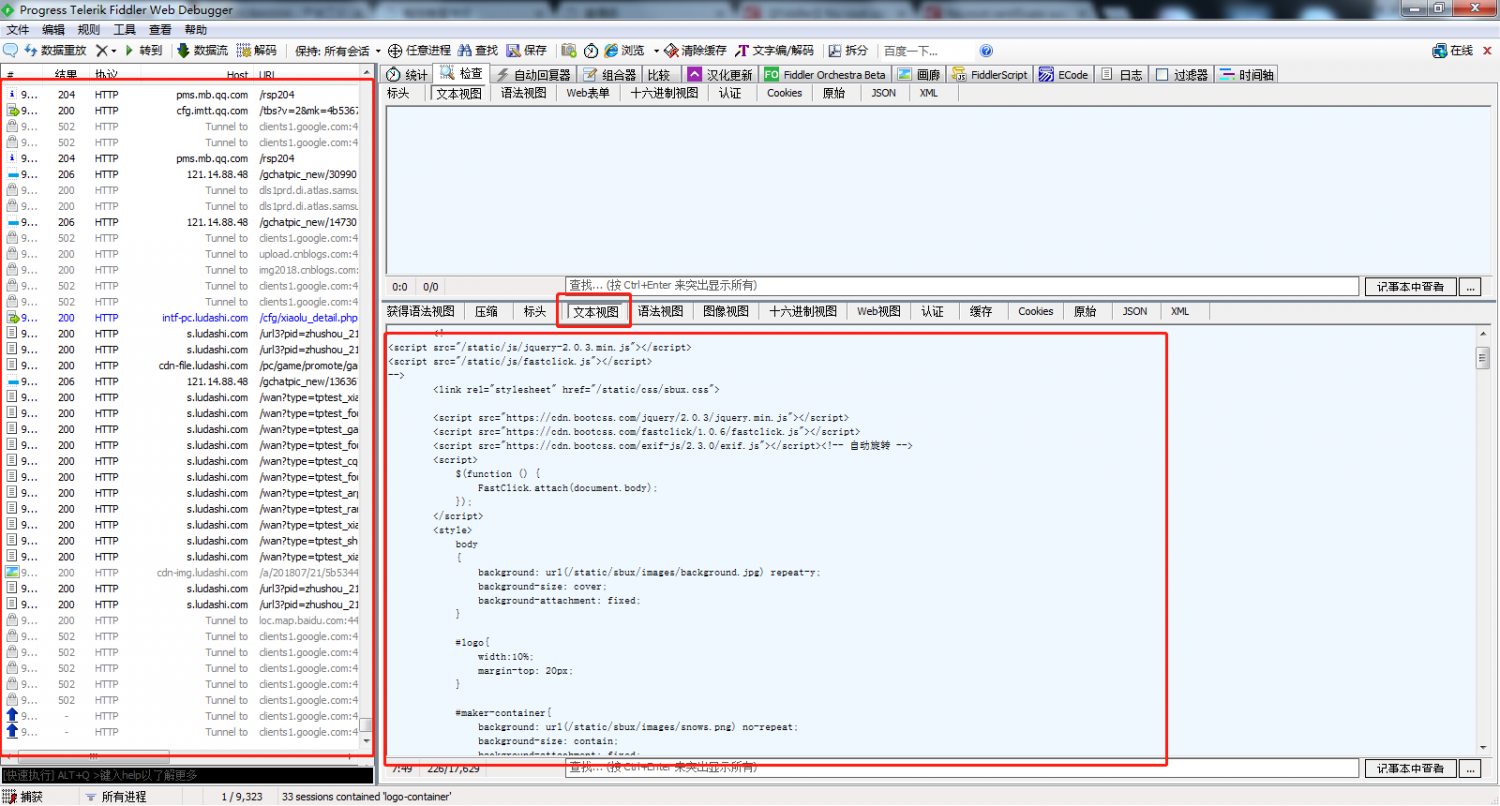Select request Web表单 tab
The height and width of the screenshot is (806, 1500).
[588, 93]
